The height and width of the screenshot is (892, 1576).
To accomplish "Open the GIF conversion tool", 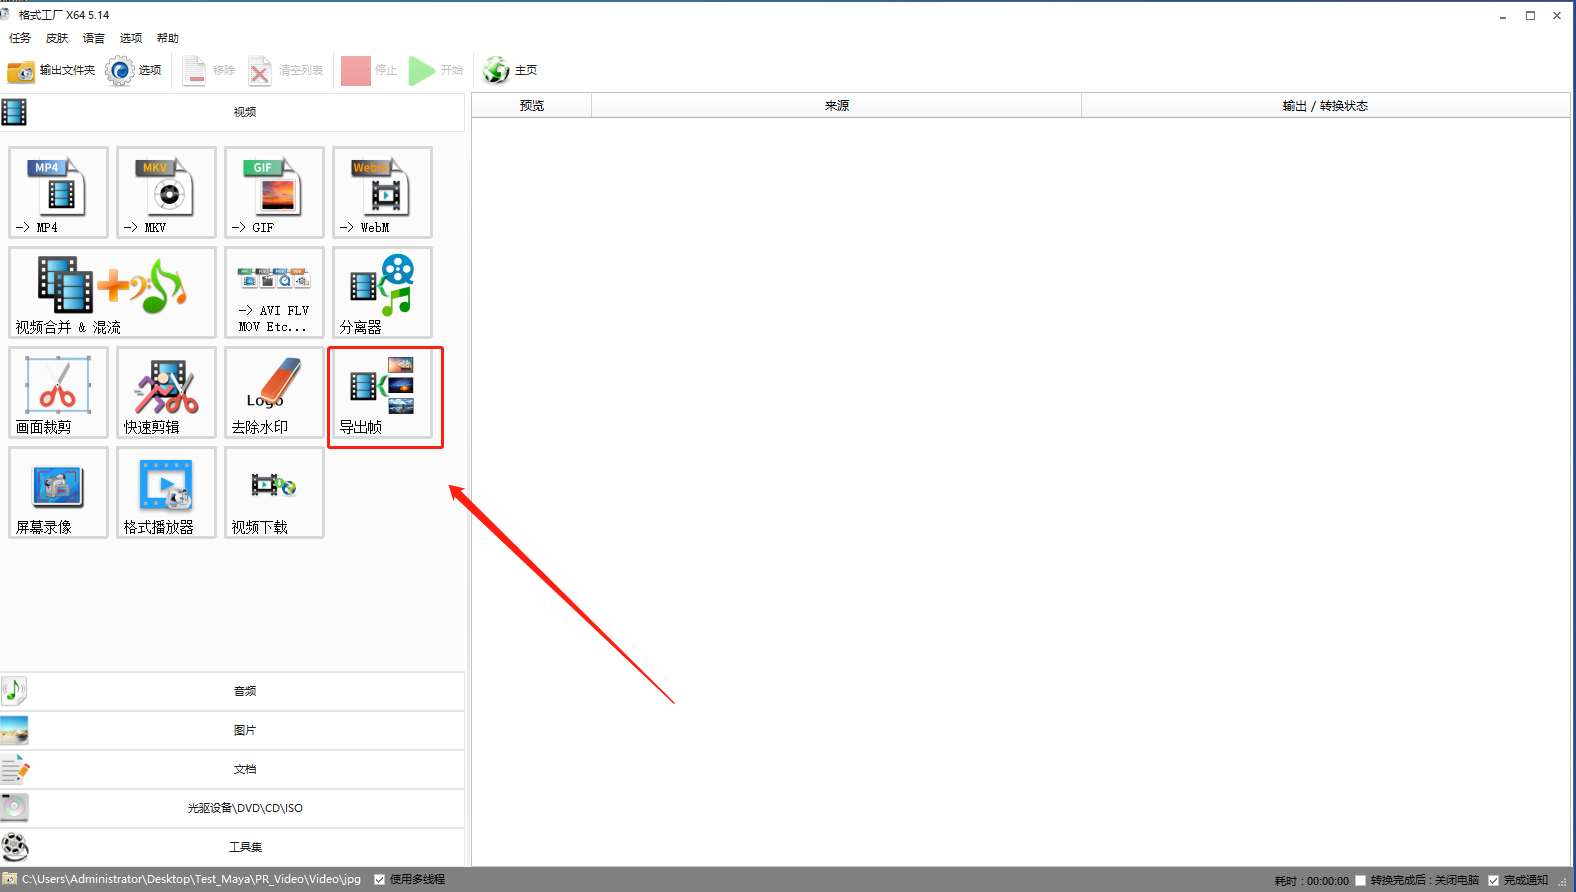I will pos(274,192).
